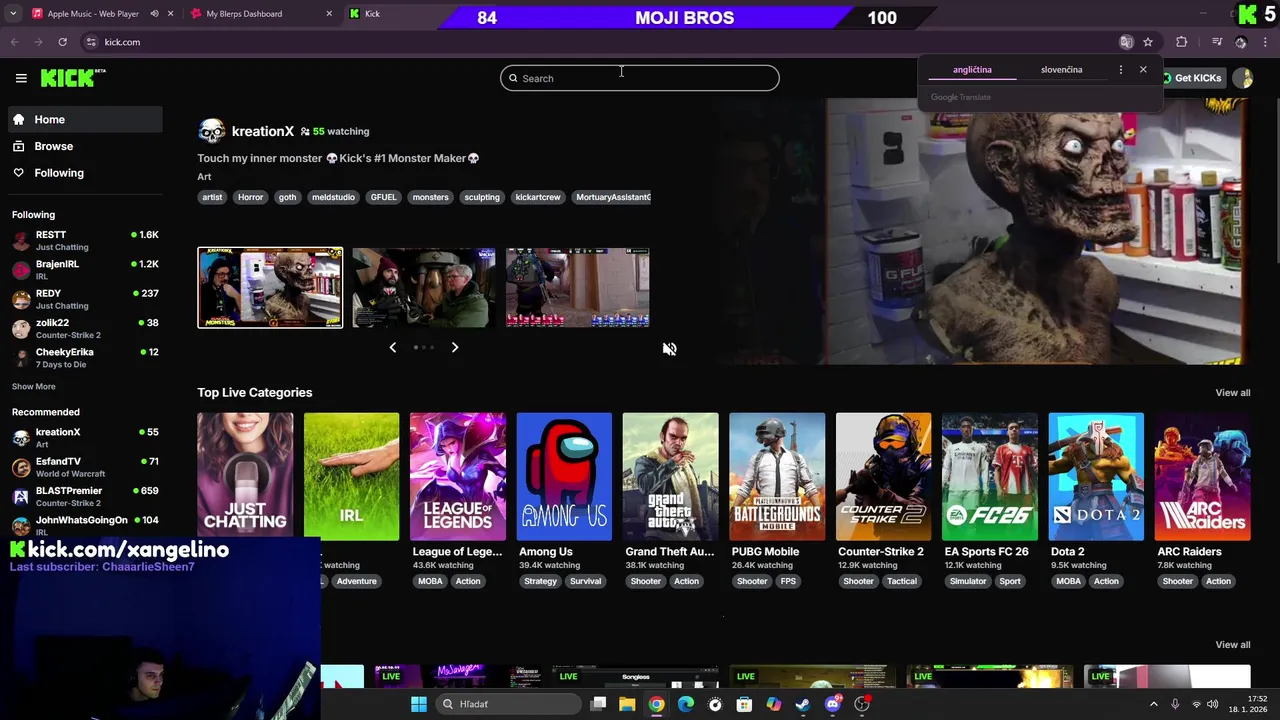
Task: Open the Google Translate icon in address bar
Action: pos(1126,42)
